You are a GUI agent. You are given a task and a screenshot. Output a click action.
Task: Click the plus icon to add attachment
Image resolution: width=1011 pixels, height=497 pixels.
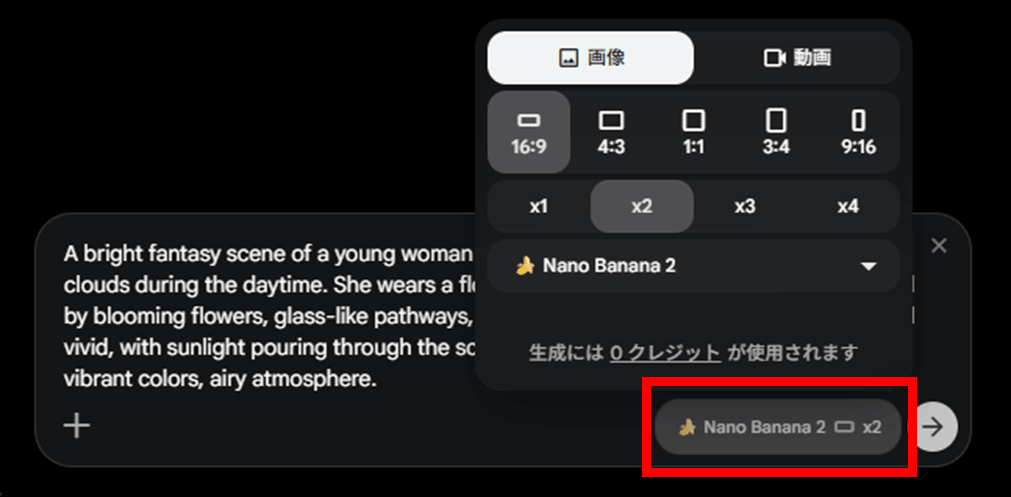point(77,426)
